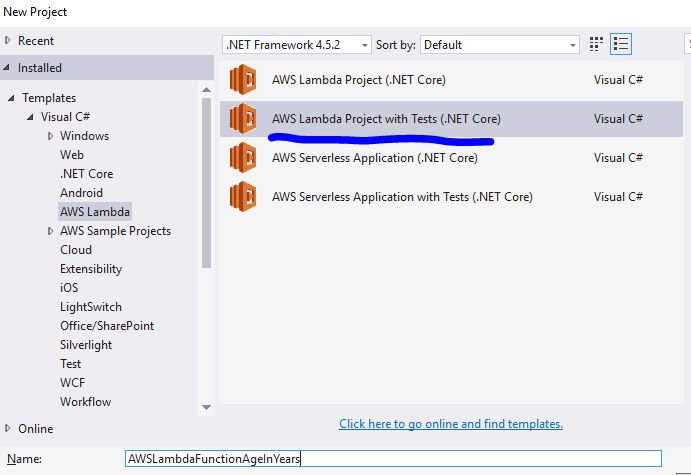Screen dimensions: 691x475
Task: Select the Office/SharePoint template category
Action: 107,326
